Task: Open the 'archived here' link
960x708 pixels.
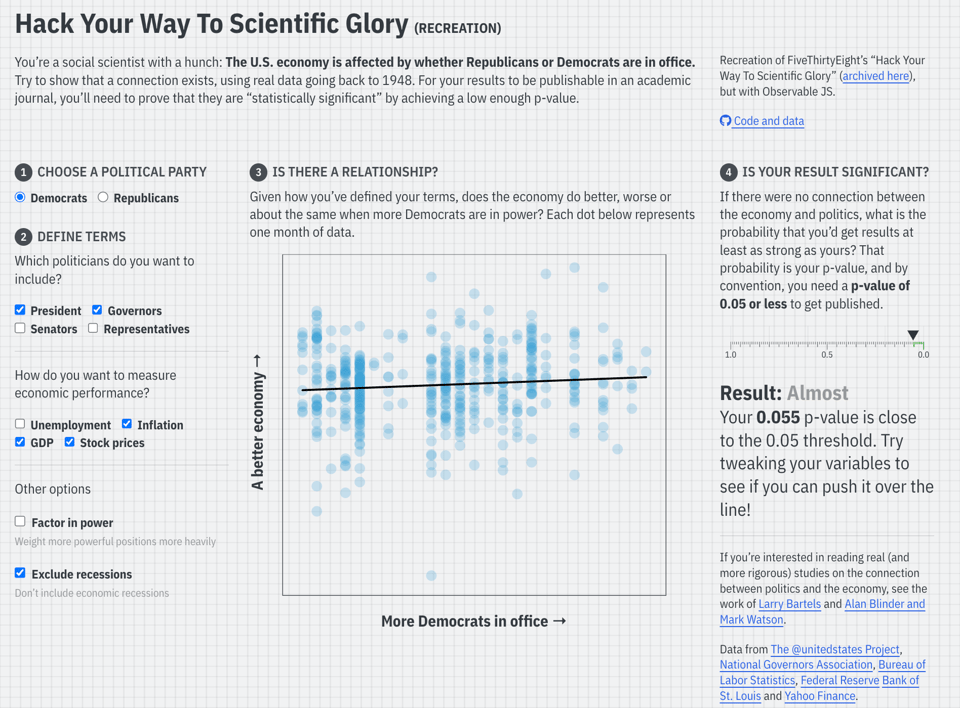Action: click(876, 76)
